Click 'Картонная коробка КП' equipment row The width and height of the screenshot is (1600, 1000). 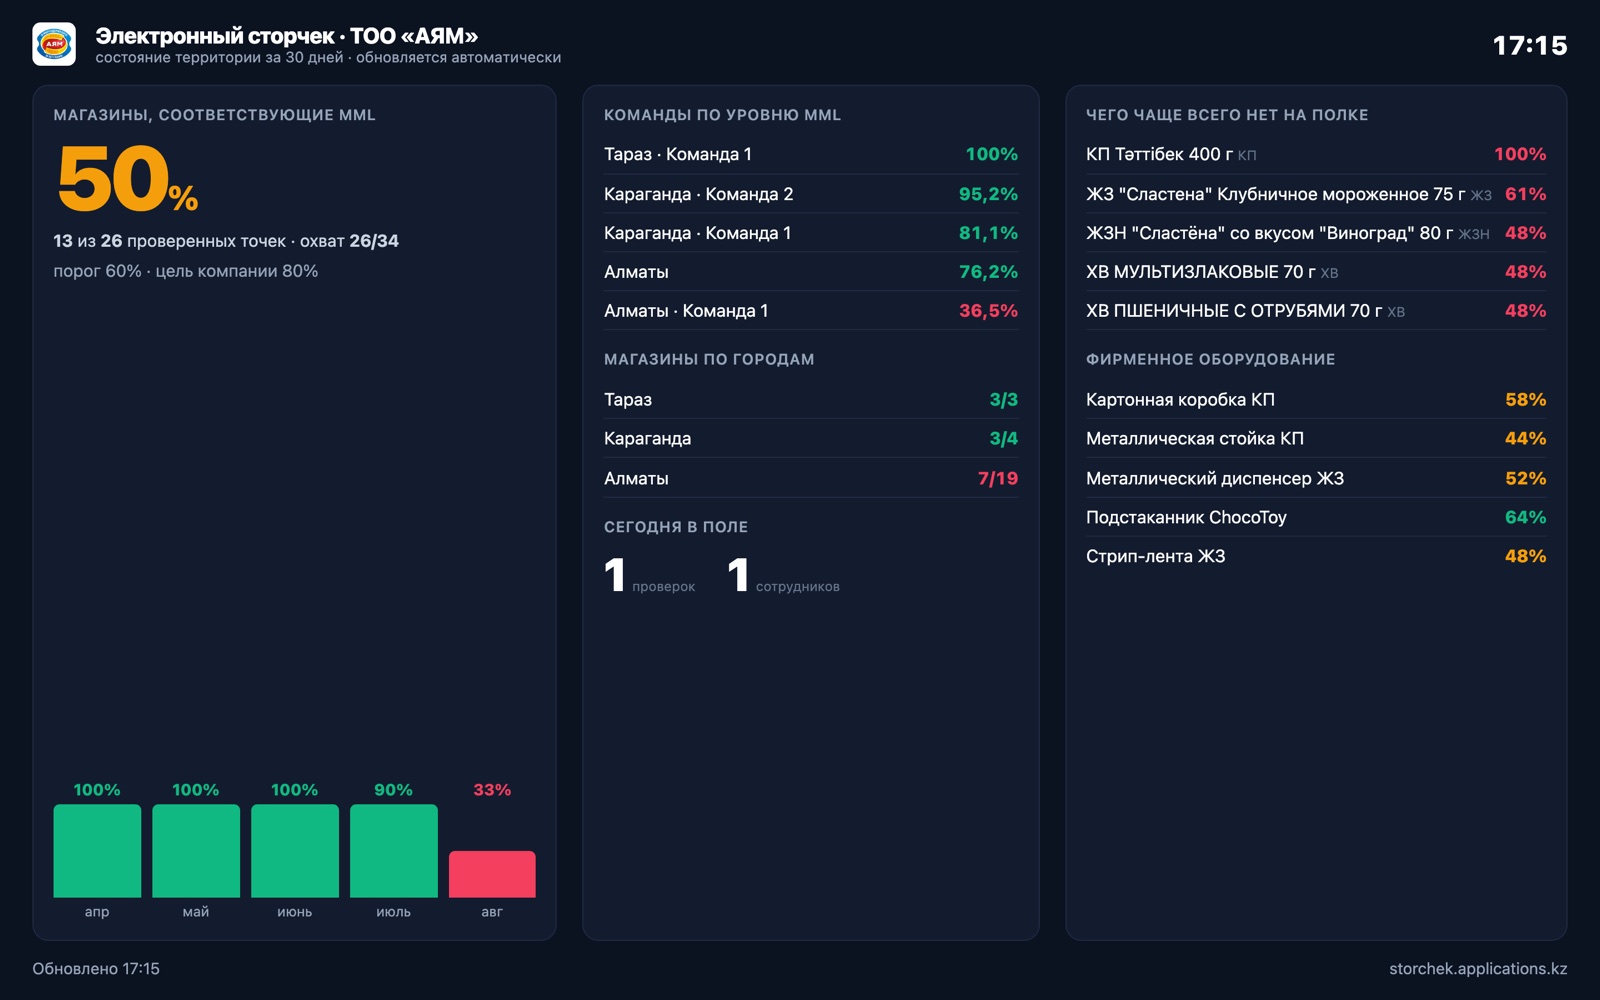click(x=1316, y=399)
